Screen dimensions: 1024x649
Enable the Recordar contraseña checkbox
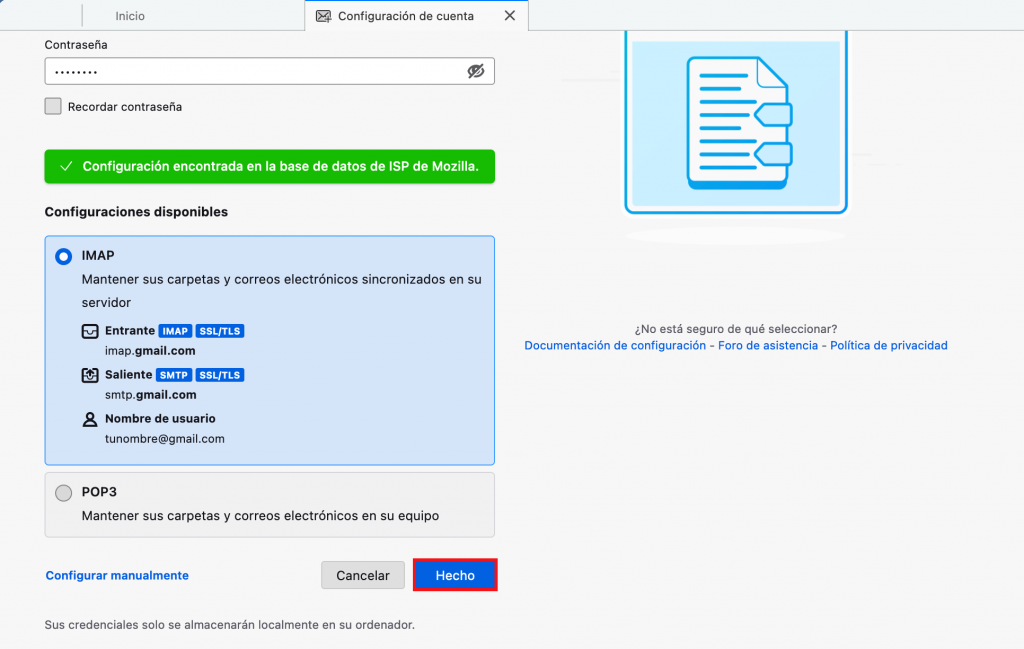[x=53, y=106]
